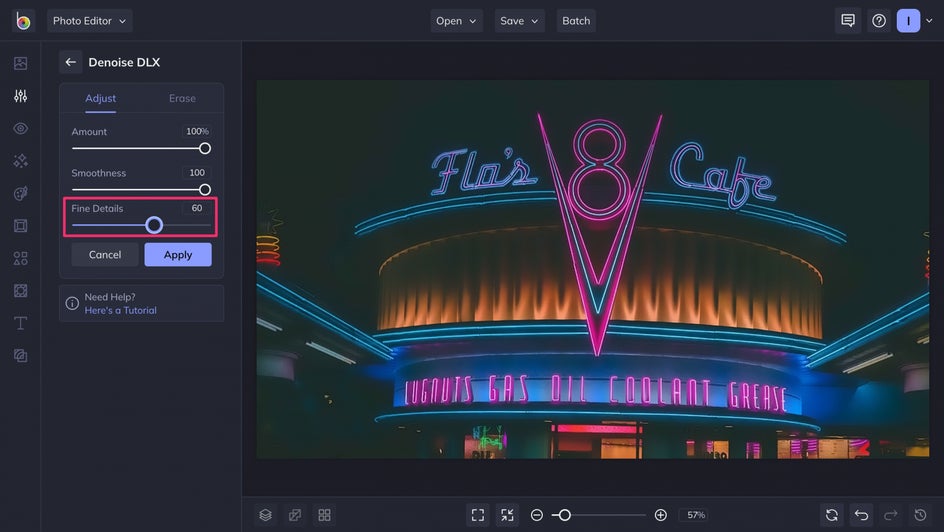Open the help question mark icon
This screenshot has height=532, width=944.
pos(879,21)
